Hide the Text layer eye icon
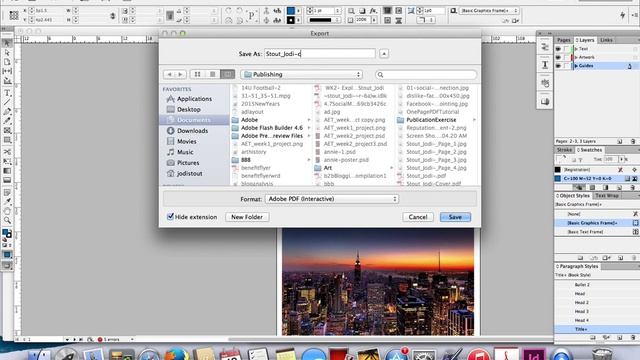Image resolution: width=640 pixels, height=360 pixels. coord(558,49)
